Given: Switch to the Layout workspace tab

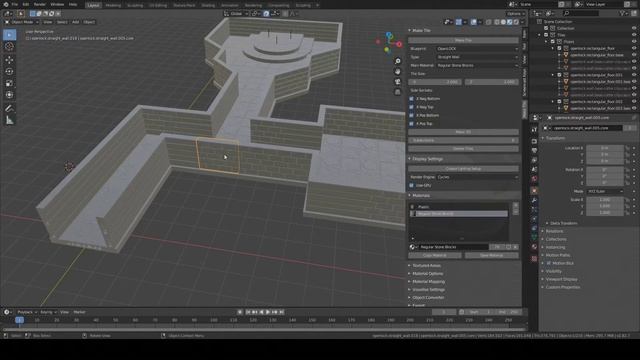Looking at the screenshot, I should (93, 5).
